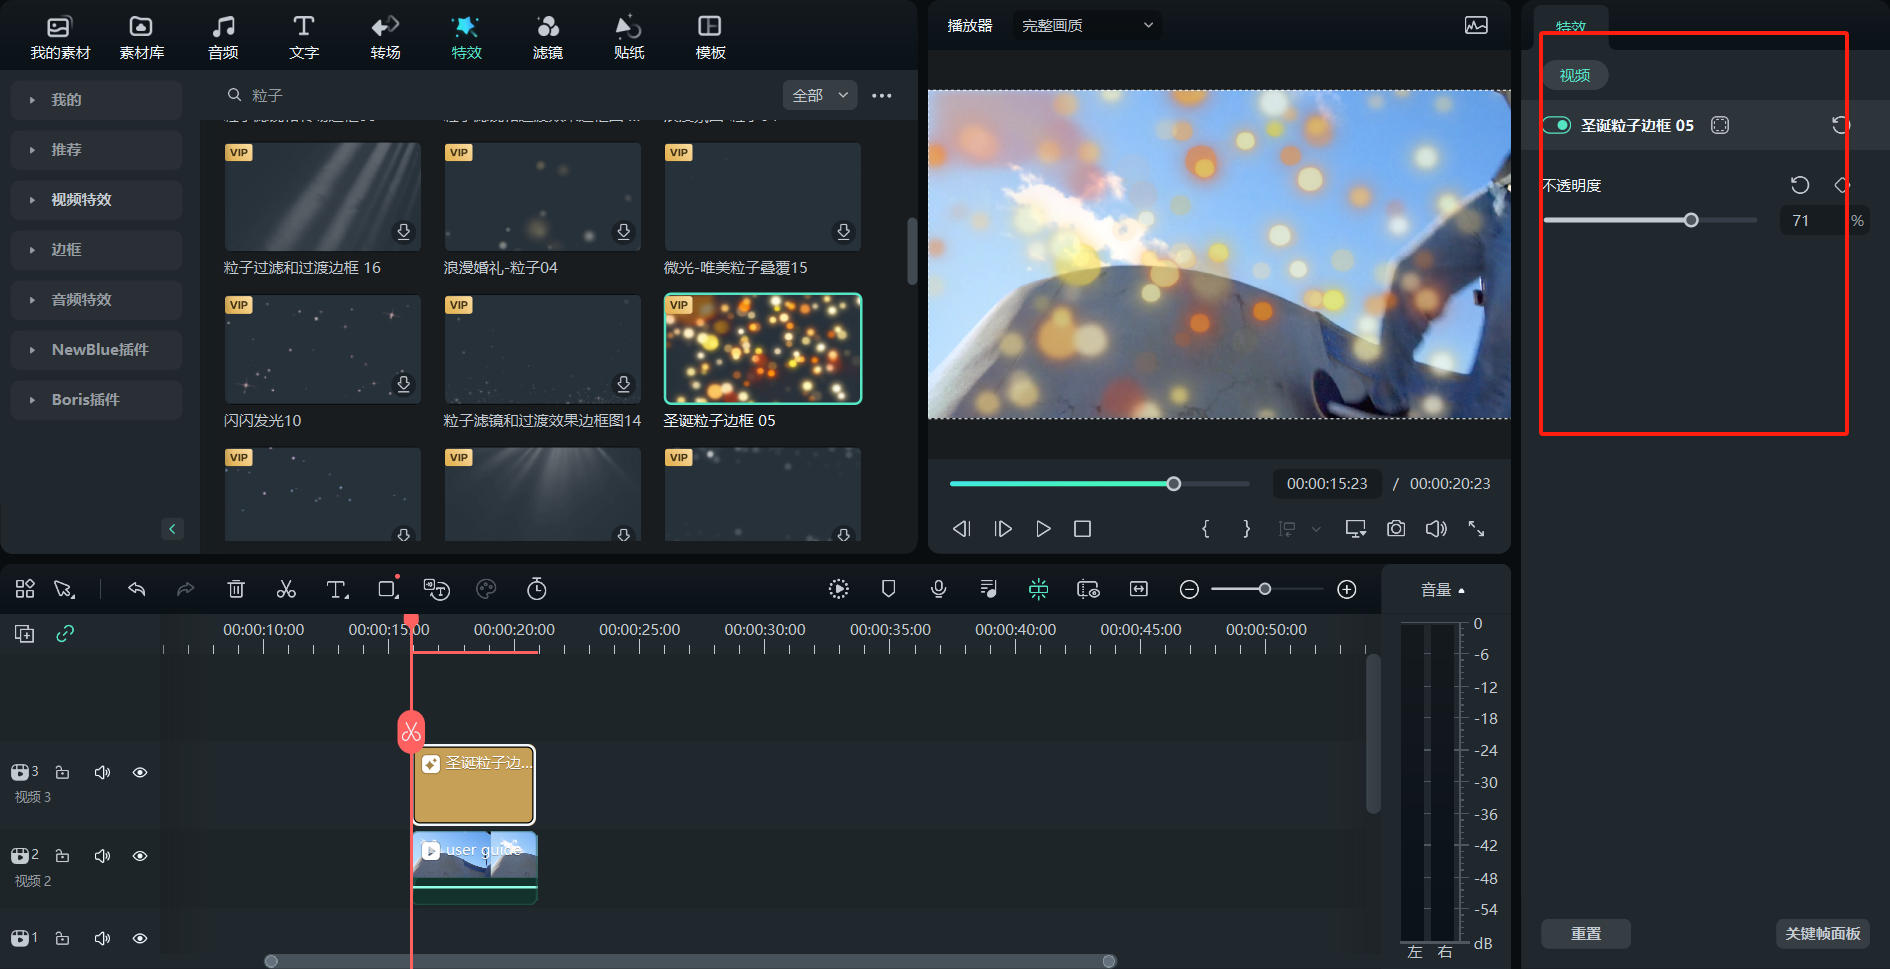Open the 关键帧面板 button
This screenshot has height=969, width=1890.
[x=1822, y=933]
